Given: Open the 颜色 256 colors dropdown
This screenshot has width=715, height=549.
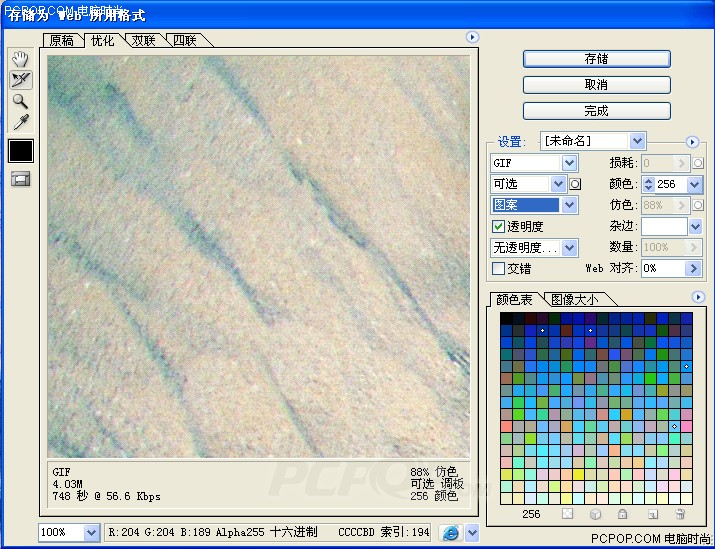Looking at the screenshot, I should pyautogui.click(x=694, y=184).
